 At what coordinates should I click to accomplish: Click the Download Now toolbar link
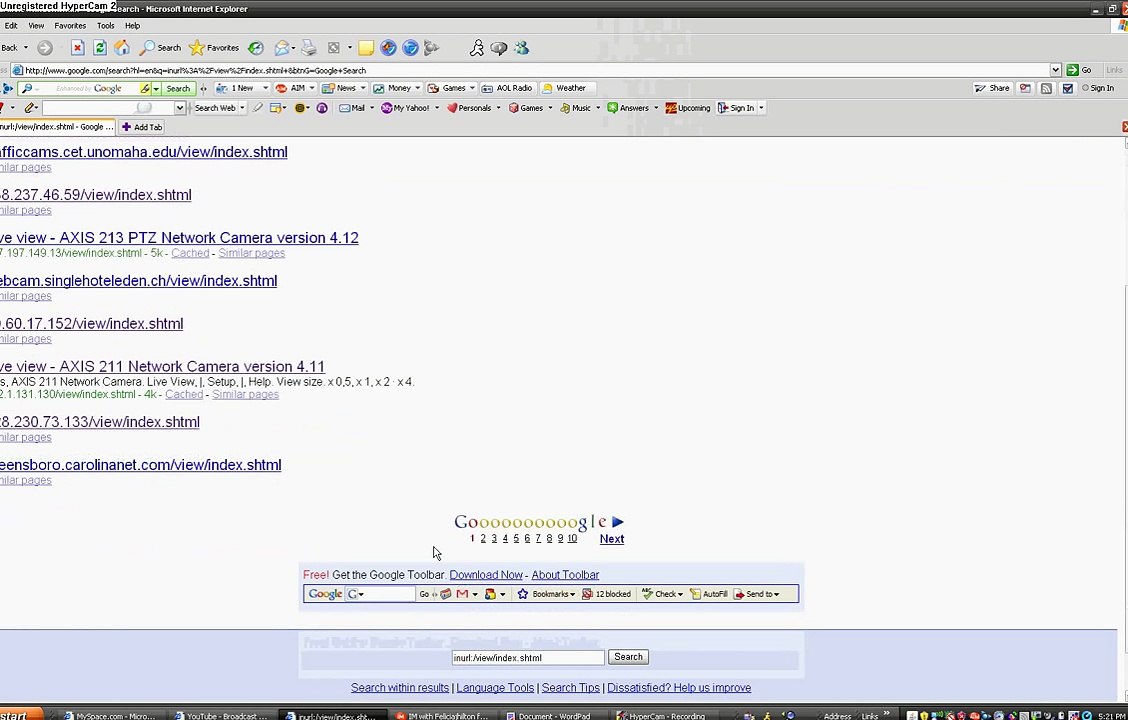[x=486, y=575]
